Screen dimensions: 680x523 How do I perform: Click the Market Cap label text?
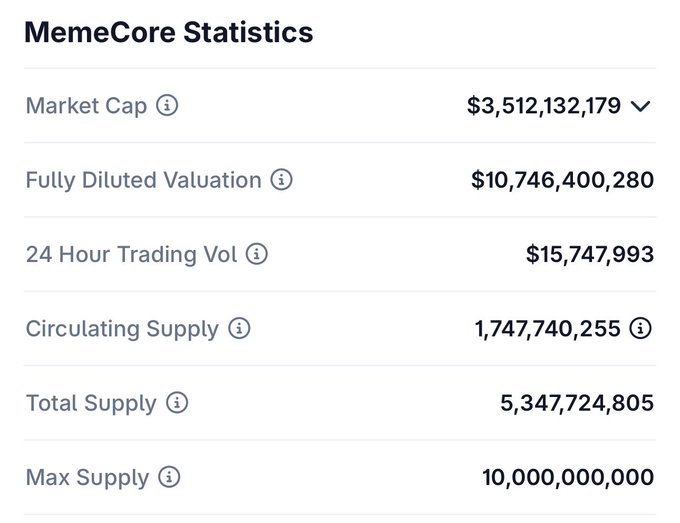pos(87,105)
